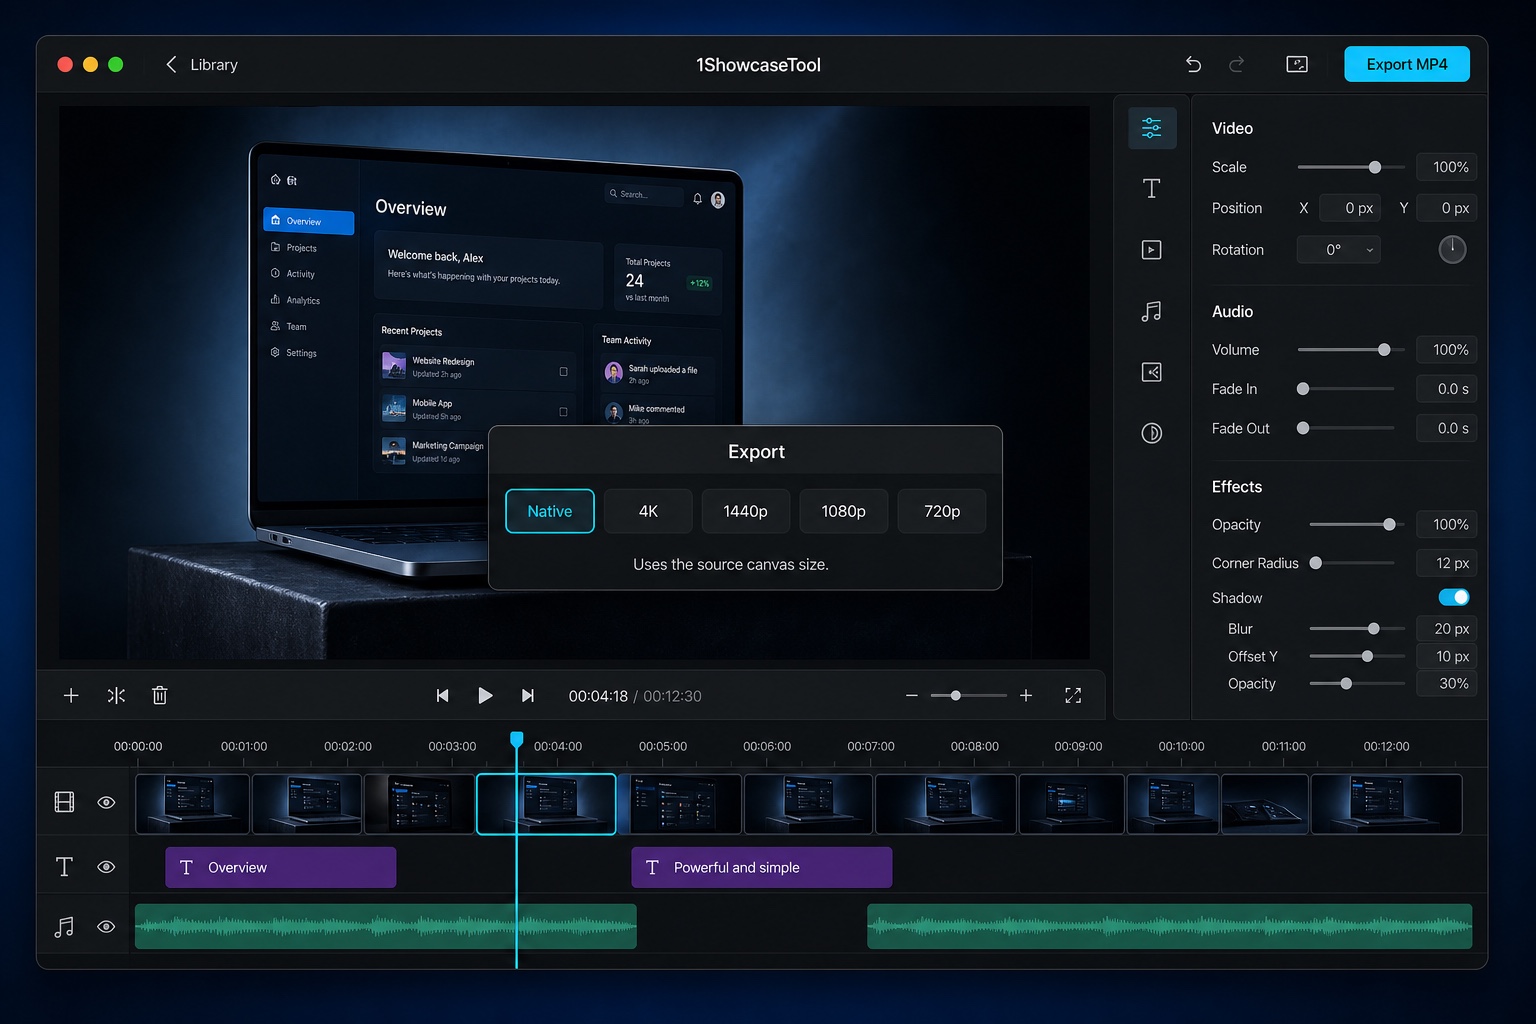Adjust the Fade Out slider

point(1346,428)
